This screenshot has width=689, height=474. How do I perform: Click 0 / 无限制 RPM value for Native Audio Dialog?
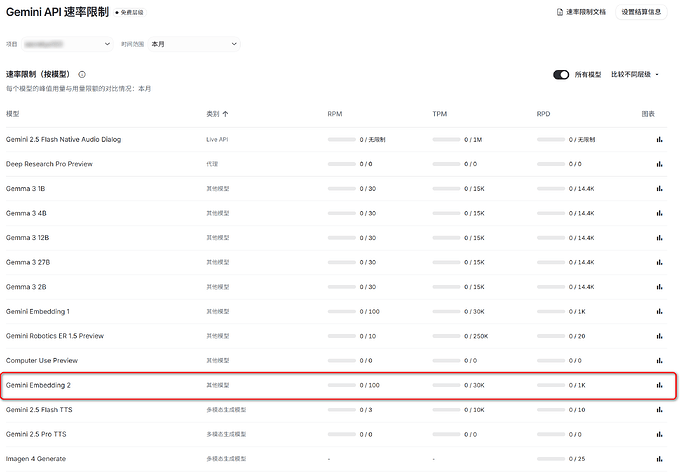(x=372, y=140)
